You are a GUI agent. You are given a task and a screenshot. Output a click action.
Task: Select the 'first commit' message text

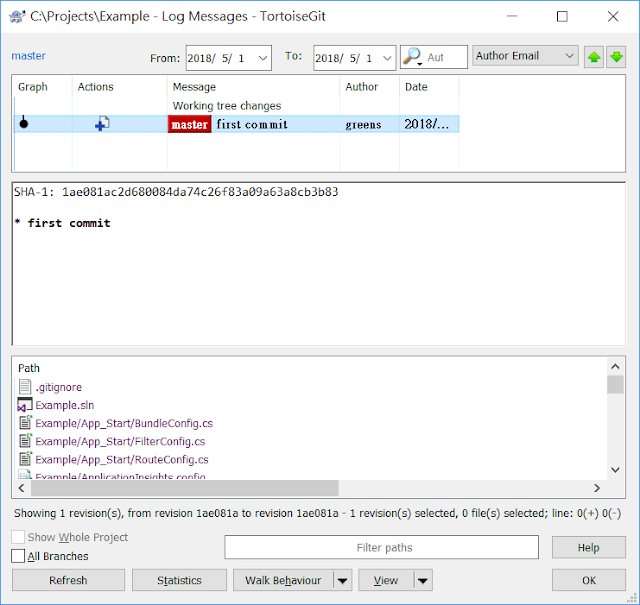point(252,124)
